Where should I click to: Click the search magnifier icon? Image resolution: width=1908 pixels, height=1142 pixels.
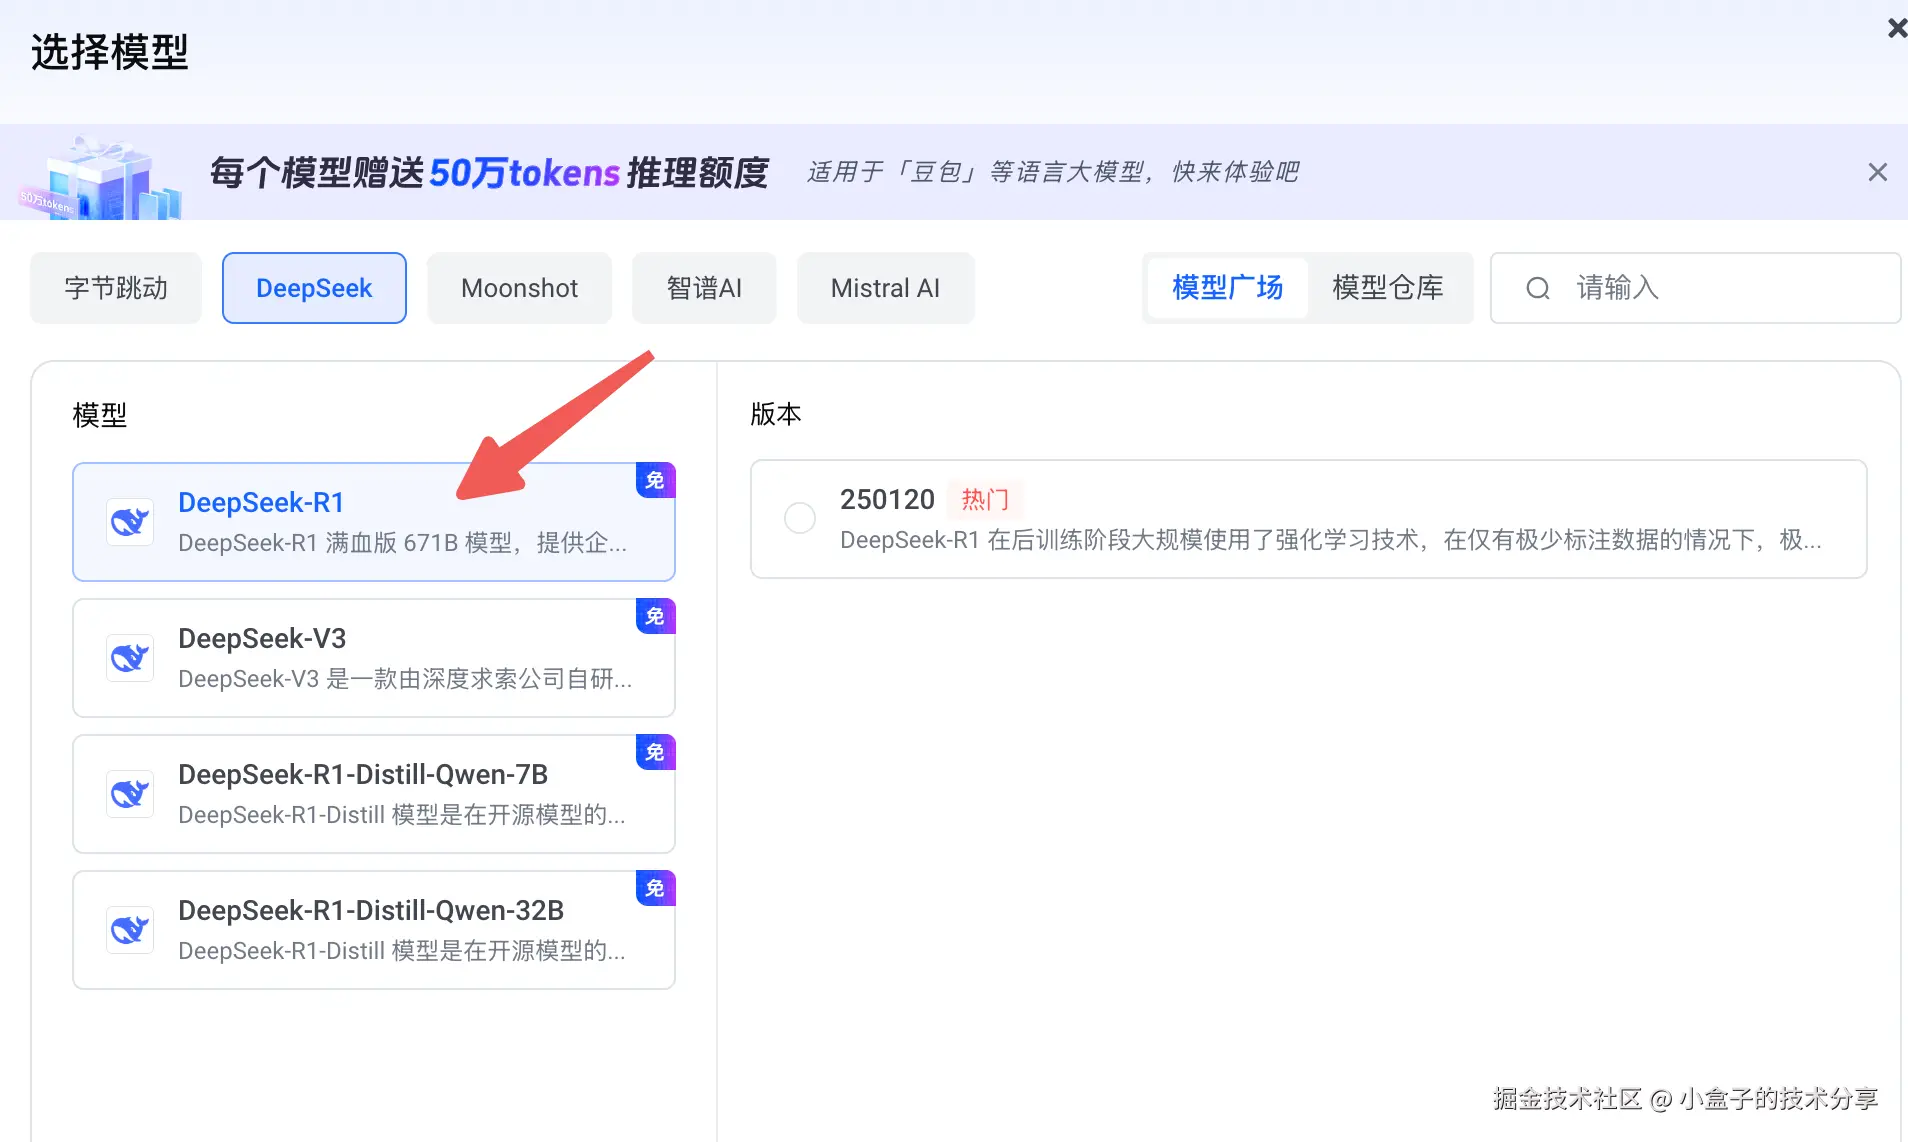[x=1537, y=289]
